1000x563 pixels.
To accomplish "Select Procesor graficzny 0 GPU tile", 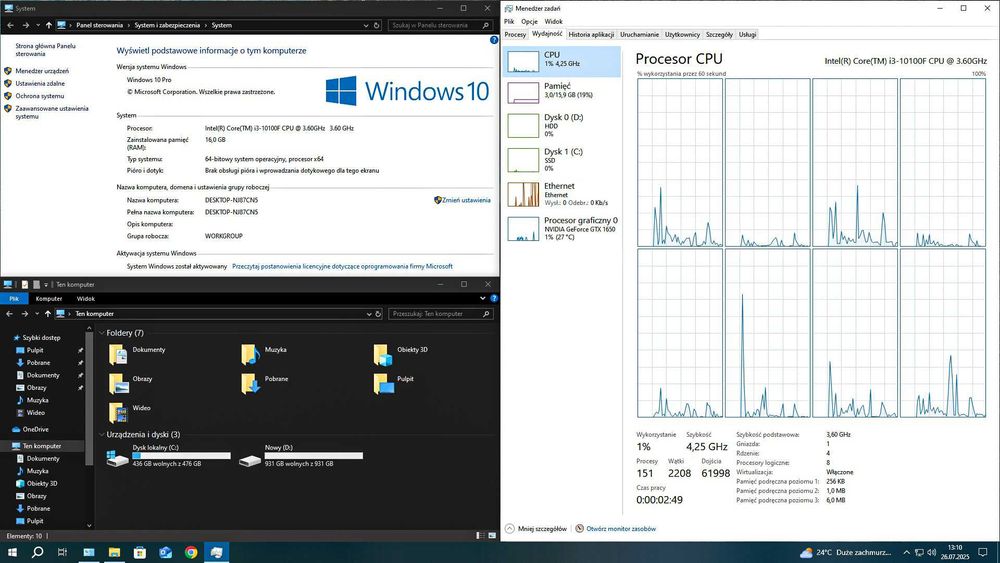I will click(561, 228).
